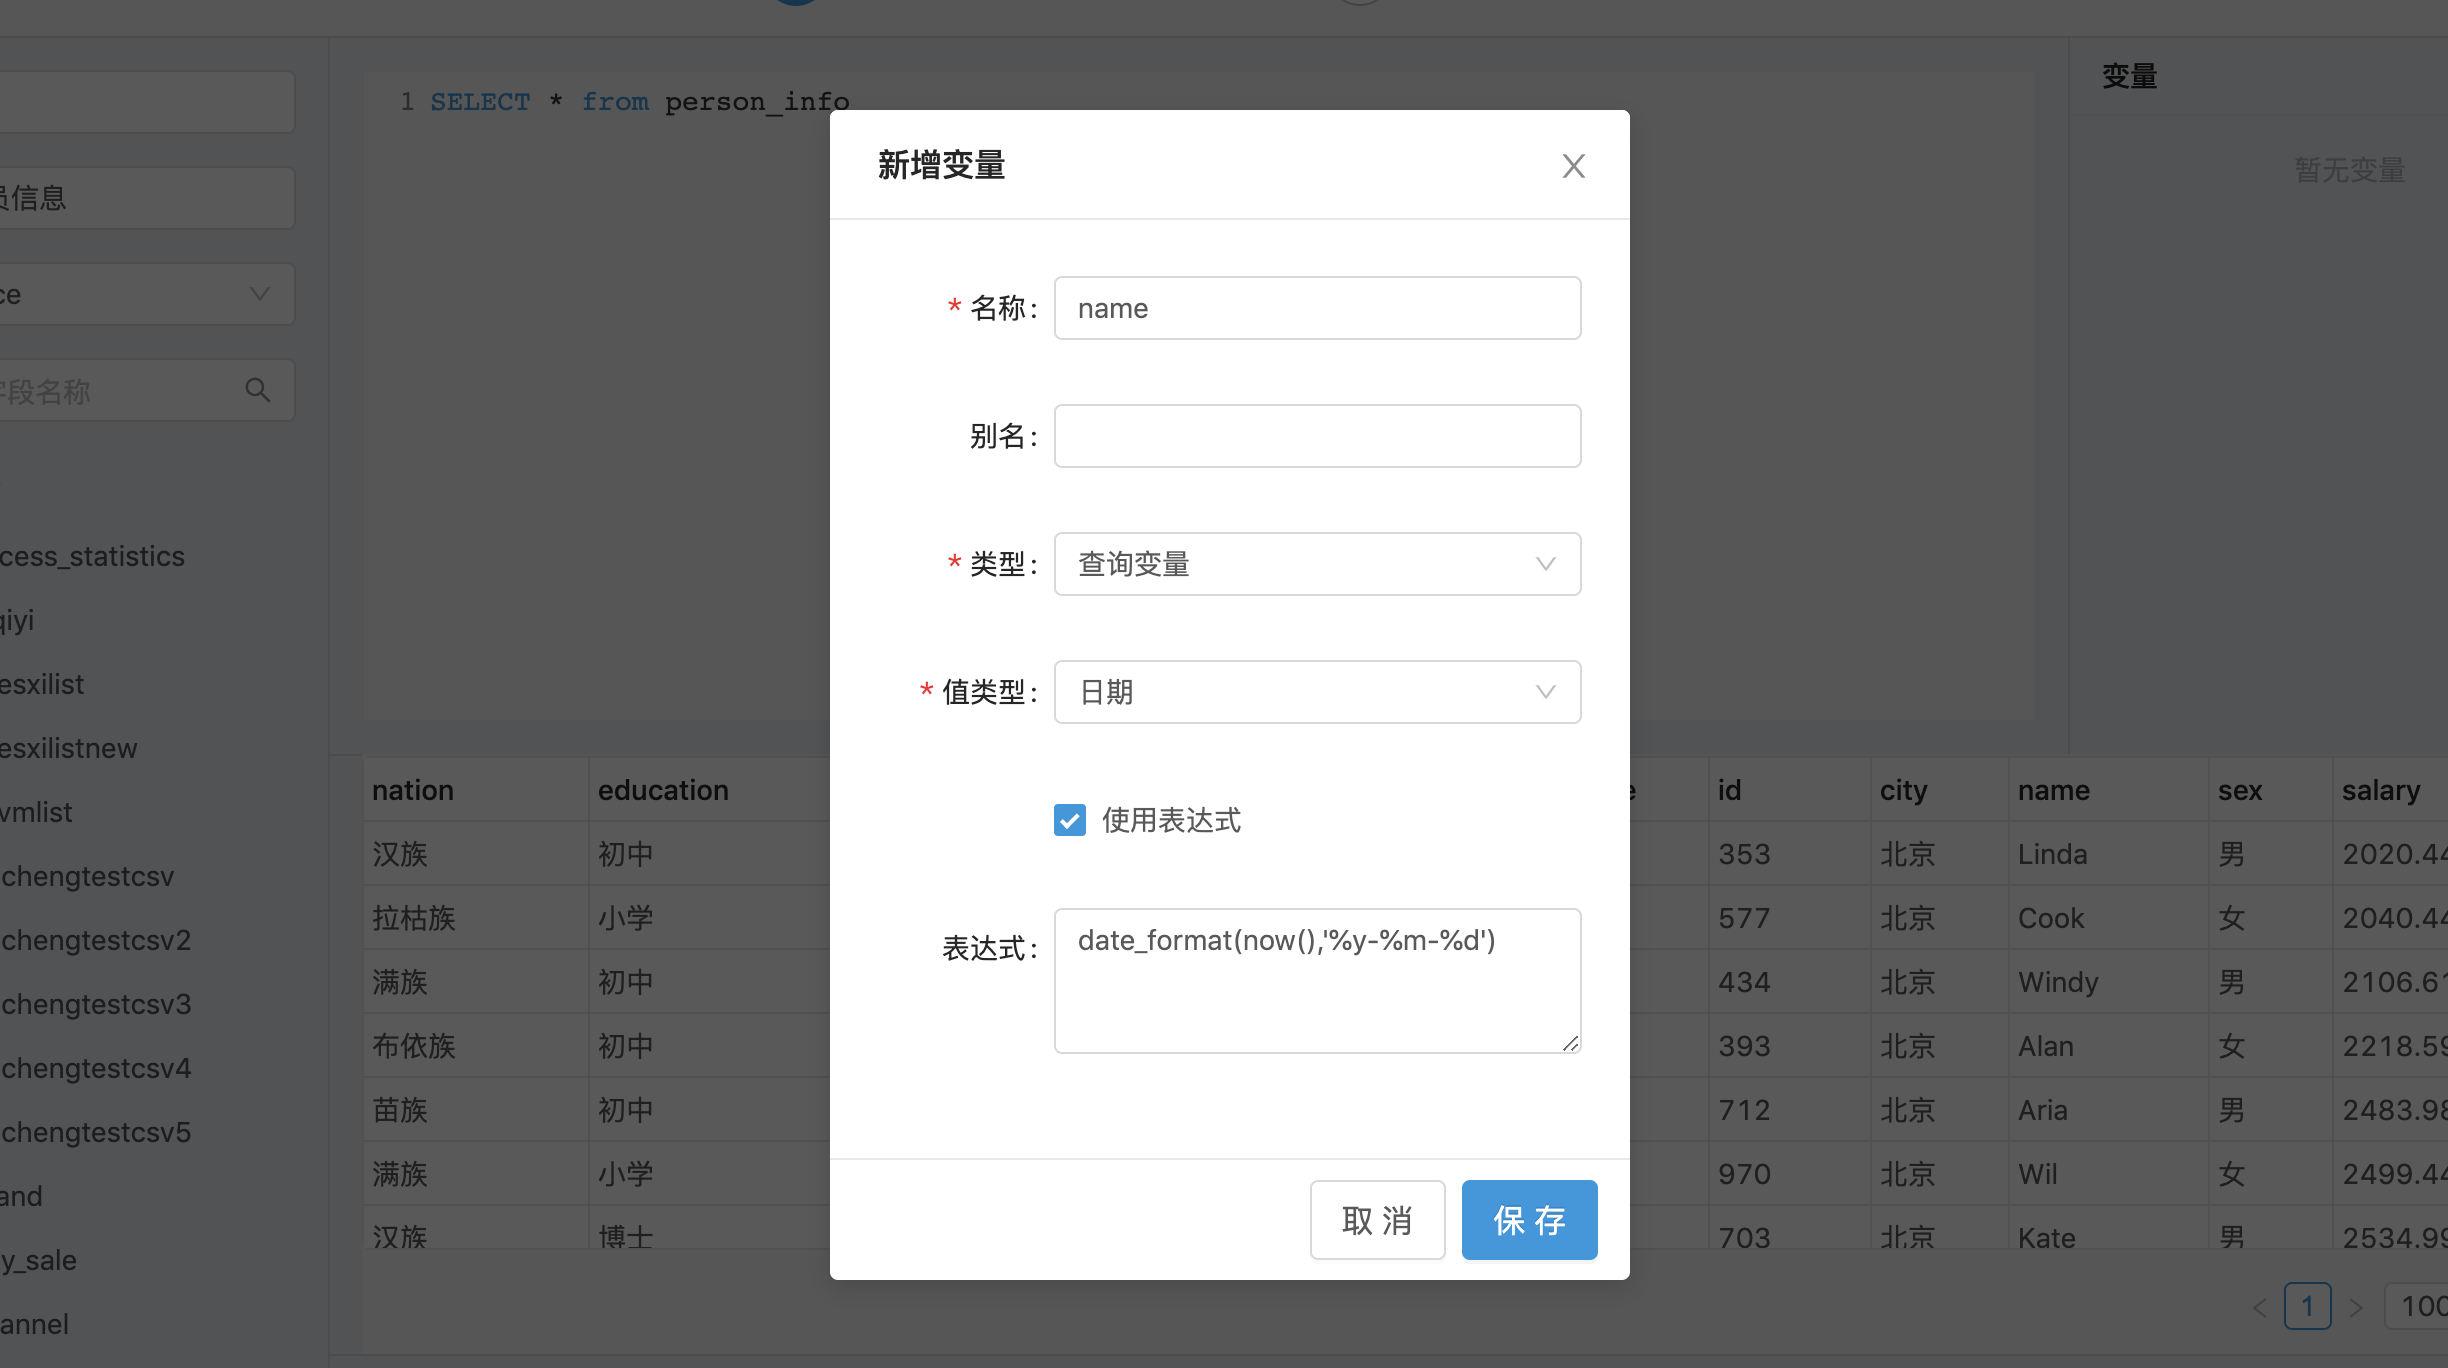Click the 取消 button
2448x1368 pixels.
tap(1377, 1220)
